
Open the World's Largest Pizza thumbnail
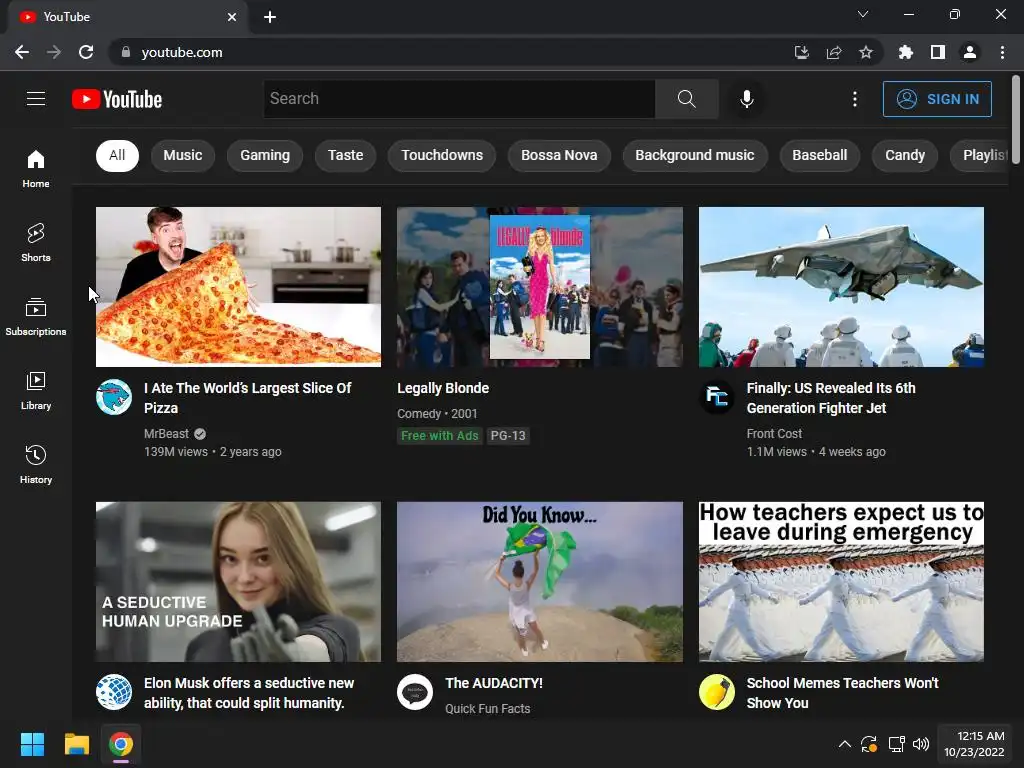238,287
